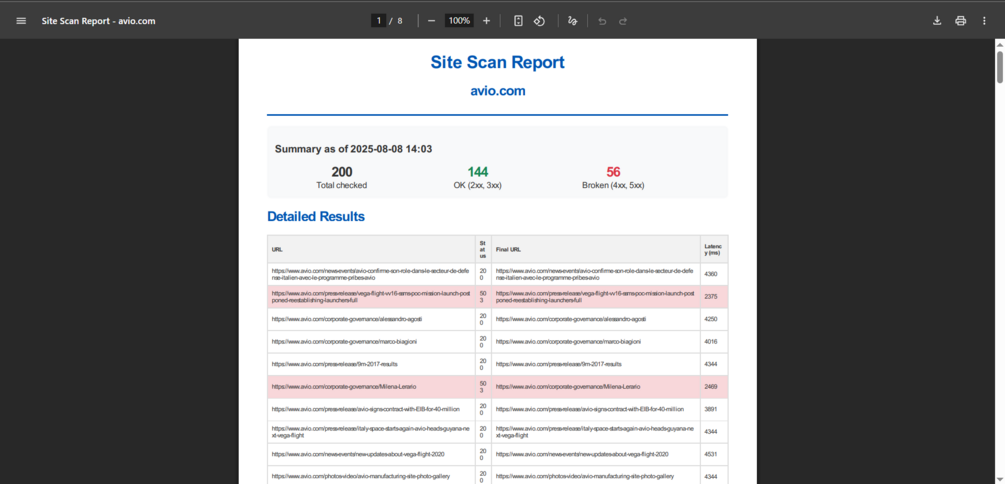1005x484 pixels.
Task: Rotate the document counterclockwise
Action: [539, 21]
